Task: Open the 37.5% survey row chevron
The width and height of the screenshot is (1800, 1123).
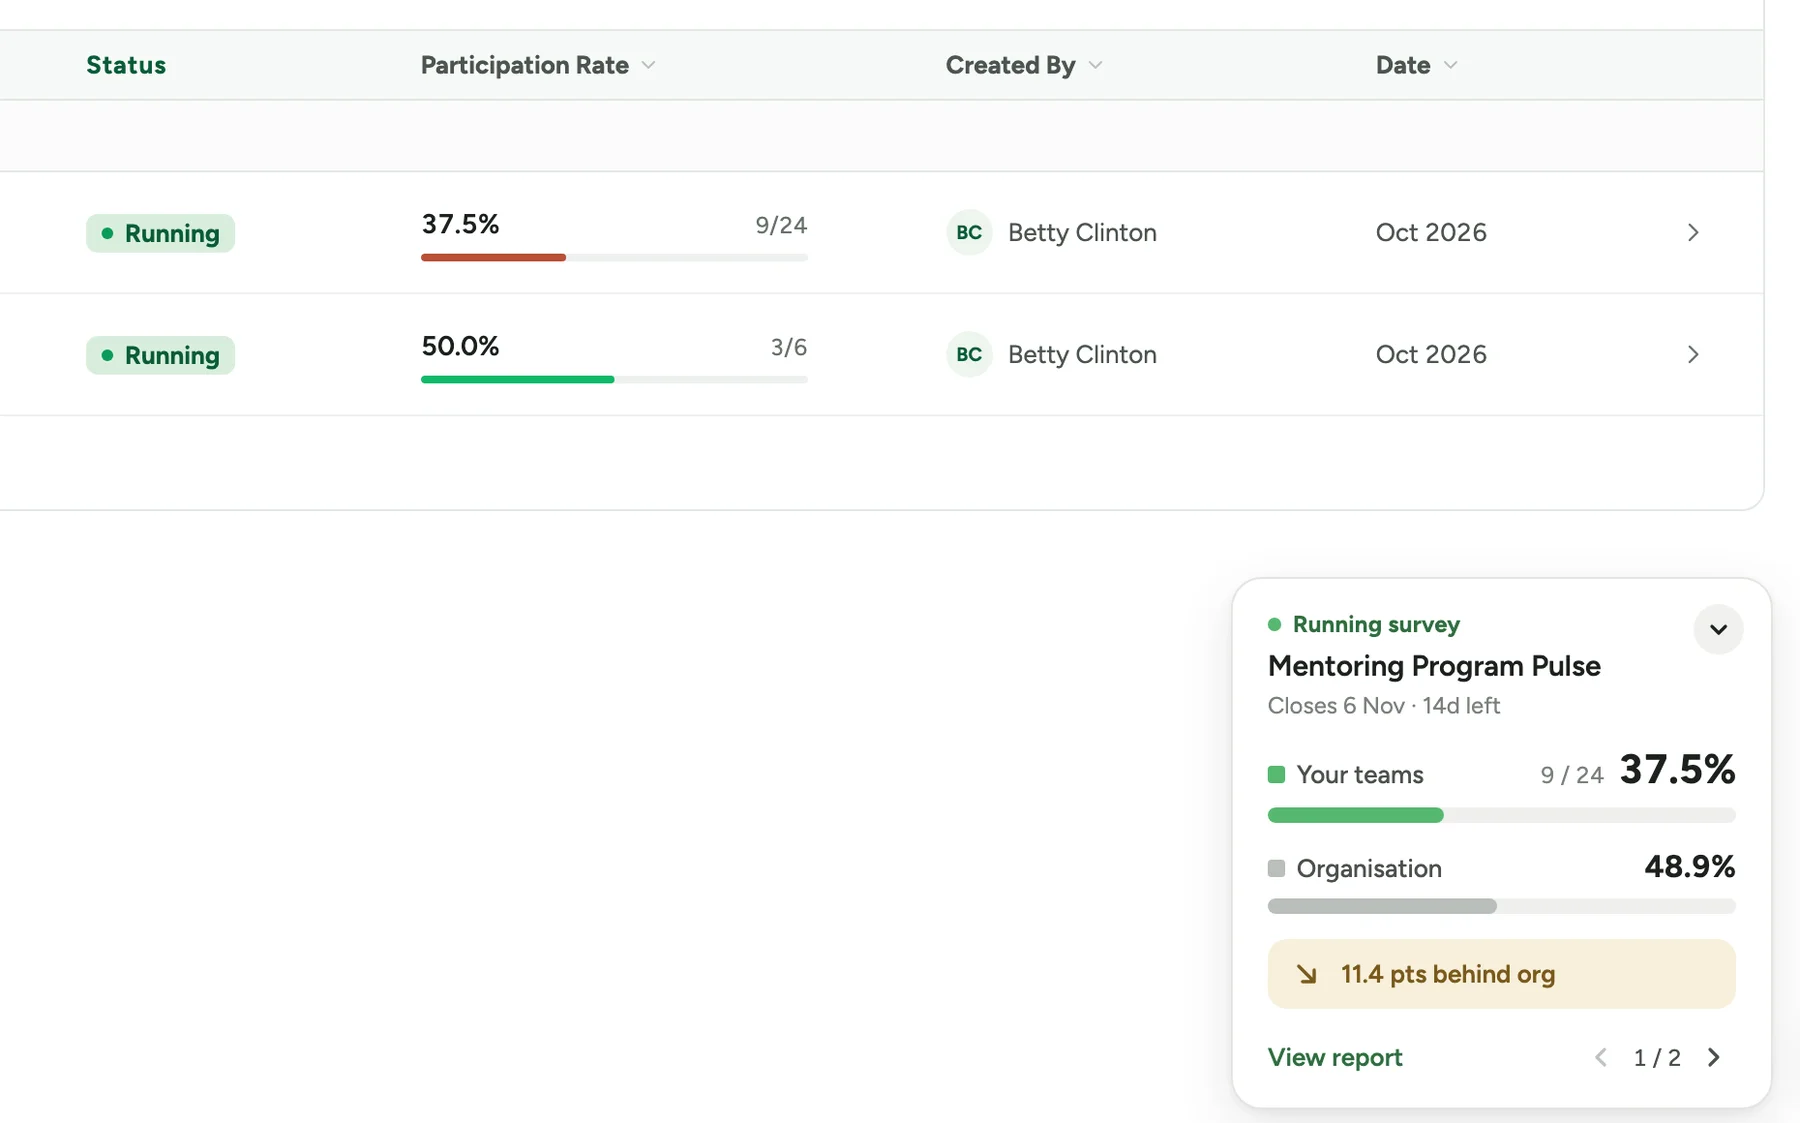Action: (x=1693, y=233)
